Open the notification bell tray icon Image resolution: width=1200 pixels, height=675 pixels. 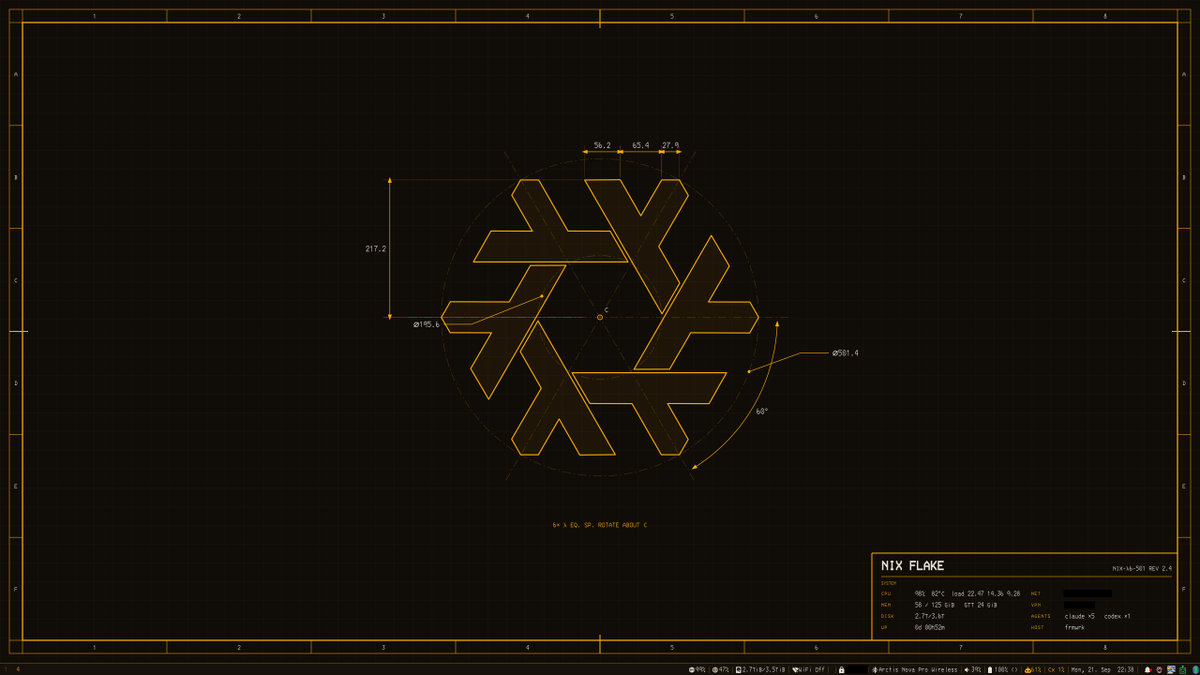pyautogui.click(x=1148, y=669)
